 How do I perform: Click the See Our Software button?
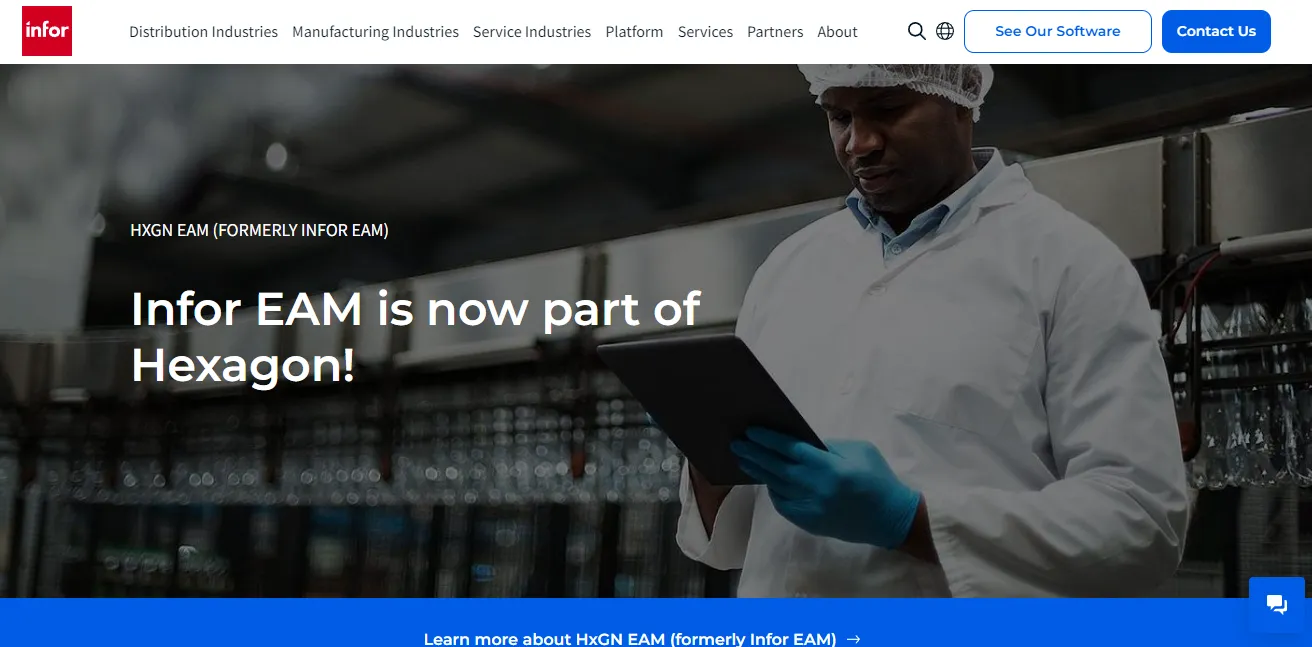1057,31
